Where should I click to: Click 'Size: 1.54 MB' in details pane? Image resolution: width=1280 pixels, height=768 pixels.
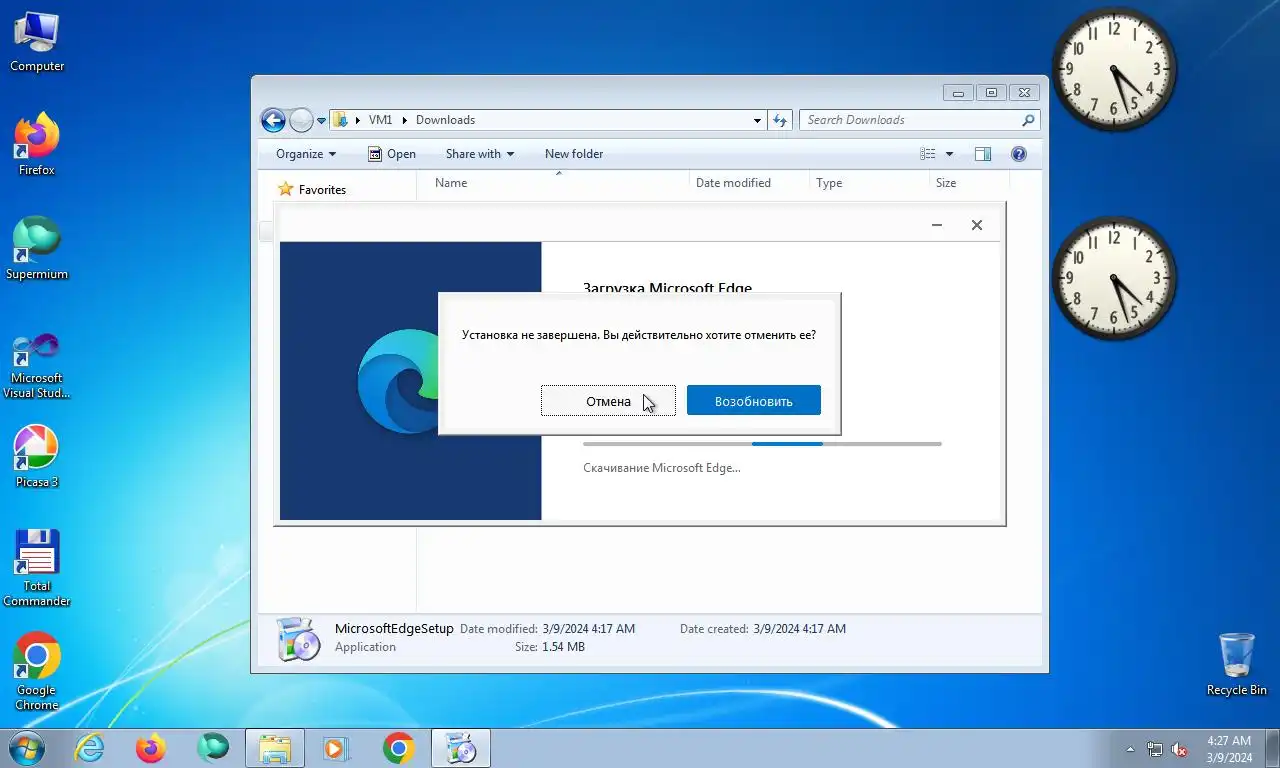point(550,647)
